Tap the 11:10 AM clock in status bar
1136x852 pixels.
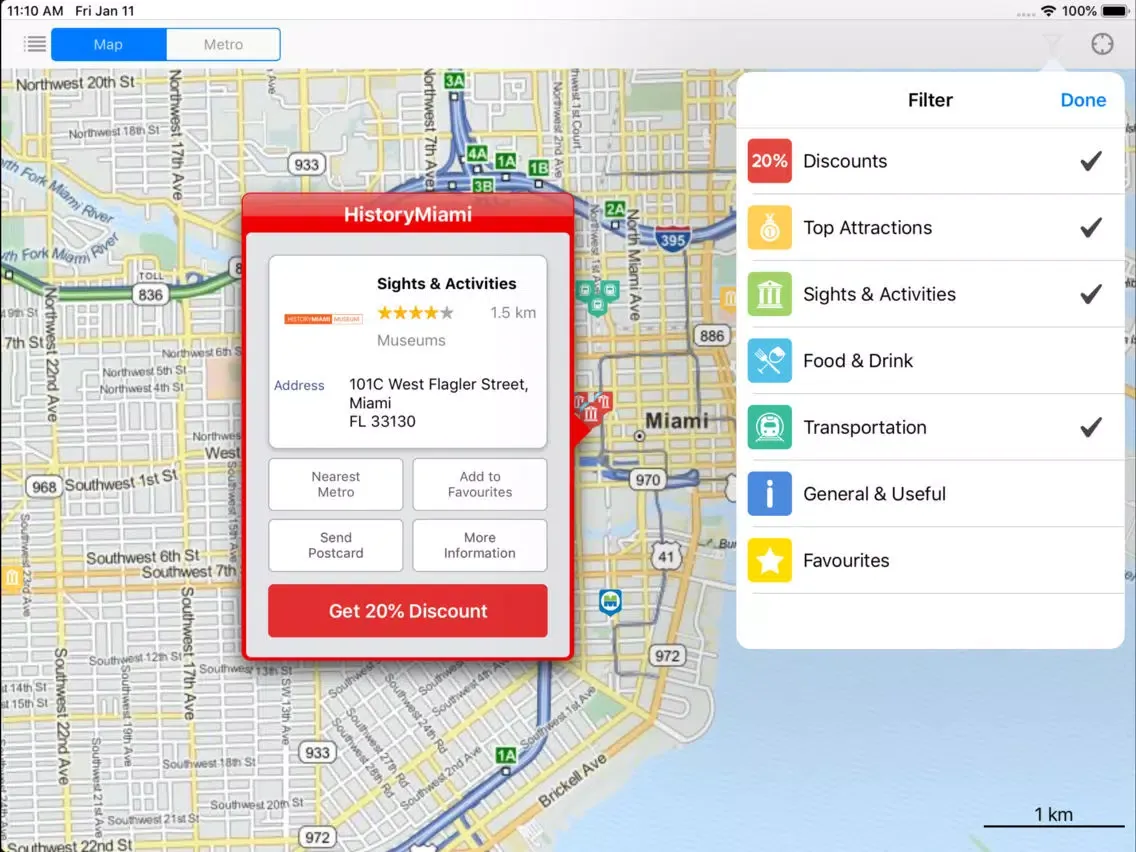tap(35, 11)
